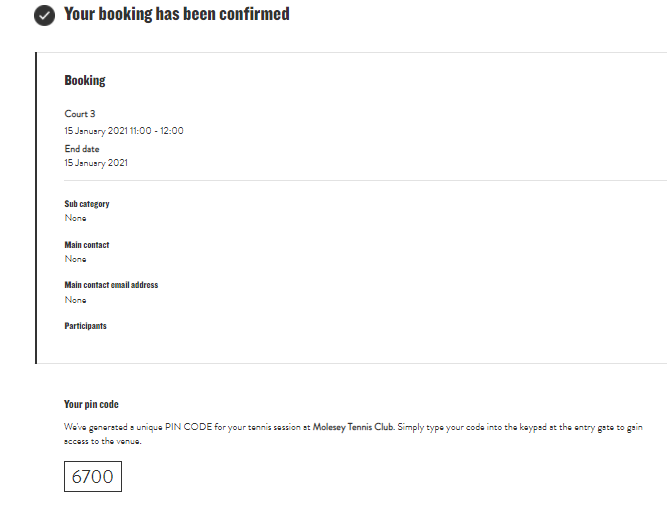Viewport: 667px width, 510px height.
Task: Click the Main contact label
Action: 87,245
